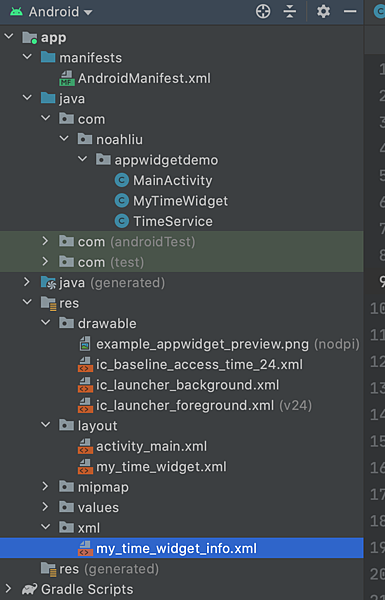Select my_time_widget.xml layout file

(161, 467)
